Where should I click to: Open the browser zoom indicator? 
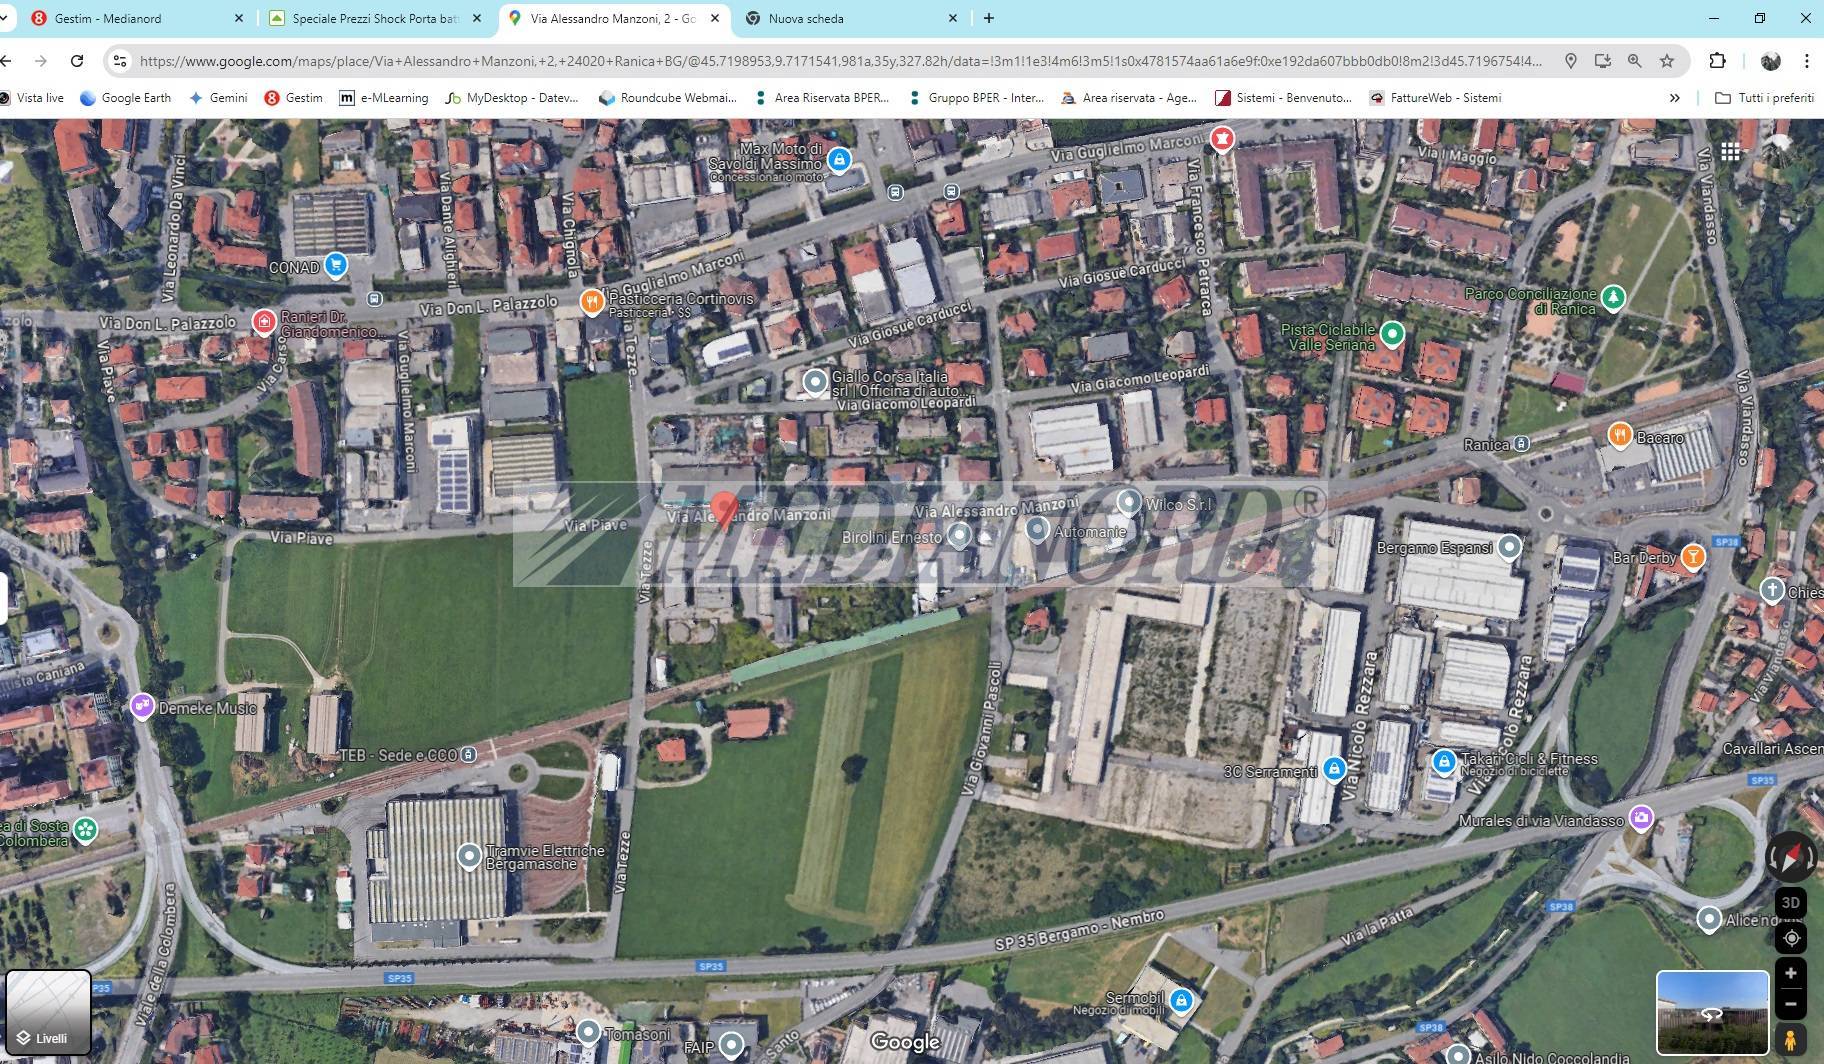(1634, 61)
